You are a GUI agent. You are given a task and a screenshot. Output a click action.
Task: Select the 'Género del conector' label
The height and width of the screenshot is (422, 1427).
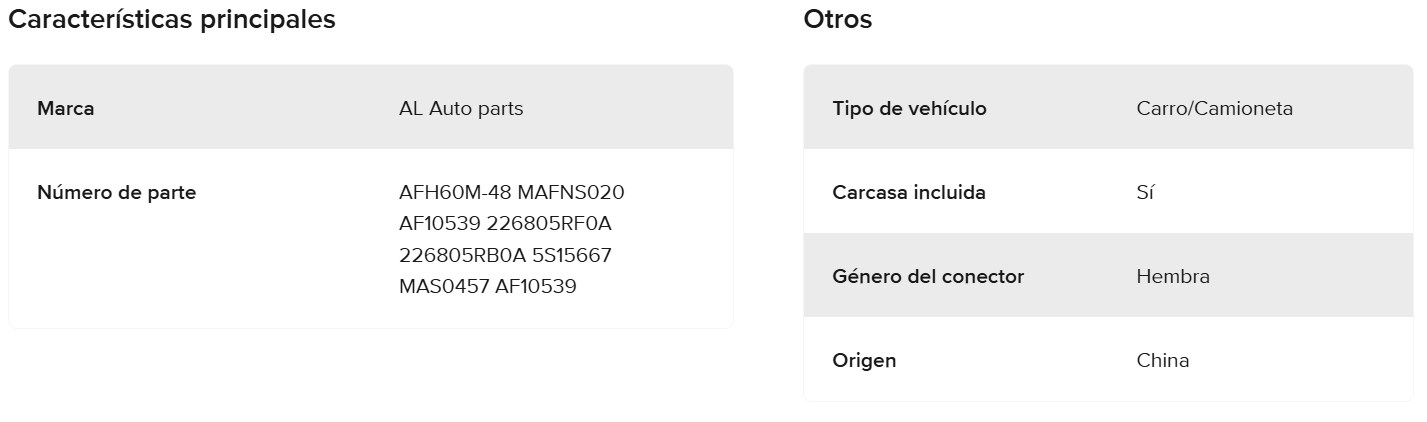click(x=928, y=277)
